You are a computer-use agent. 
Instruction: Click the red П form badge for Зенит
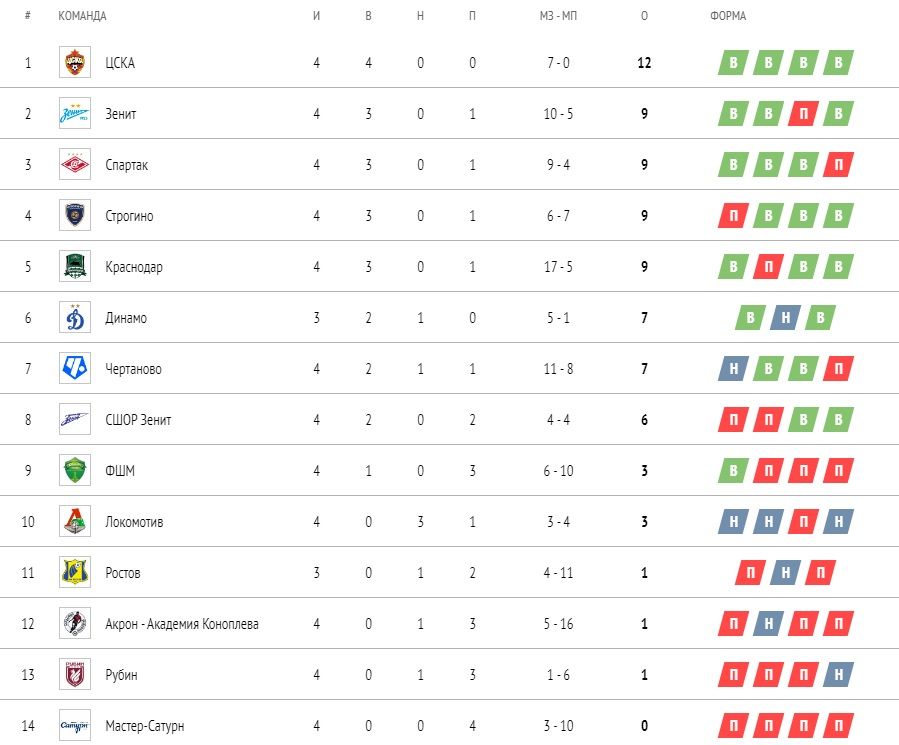point(803,114)
